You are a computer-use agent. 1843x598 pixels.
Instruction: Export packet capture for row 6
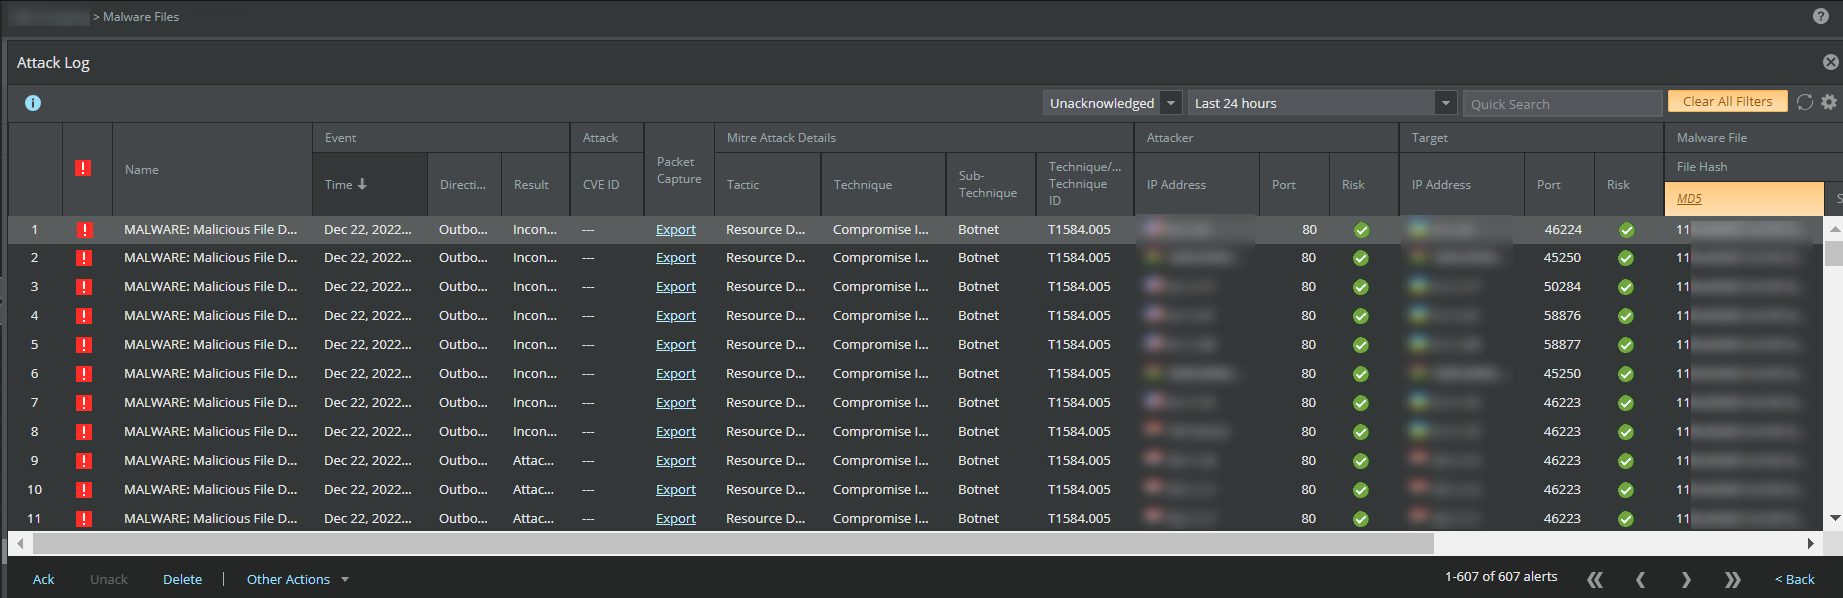pyautogui.click(x=675, y=373)
